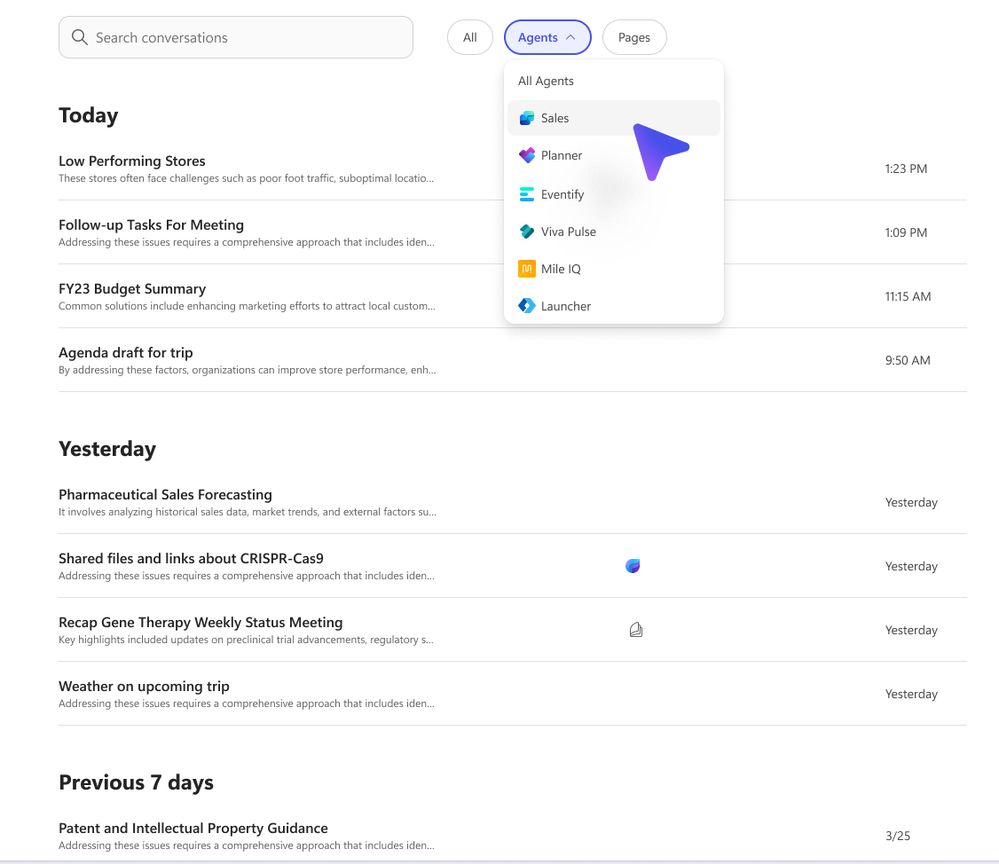999x864 pixels.
Task: Click the Launcher agent icon
Action: tap(527, 306)
